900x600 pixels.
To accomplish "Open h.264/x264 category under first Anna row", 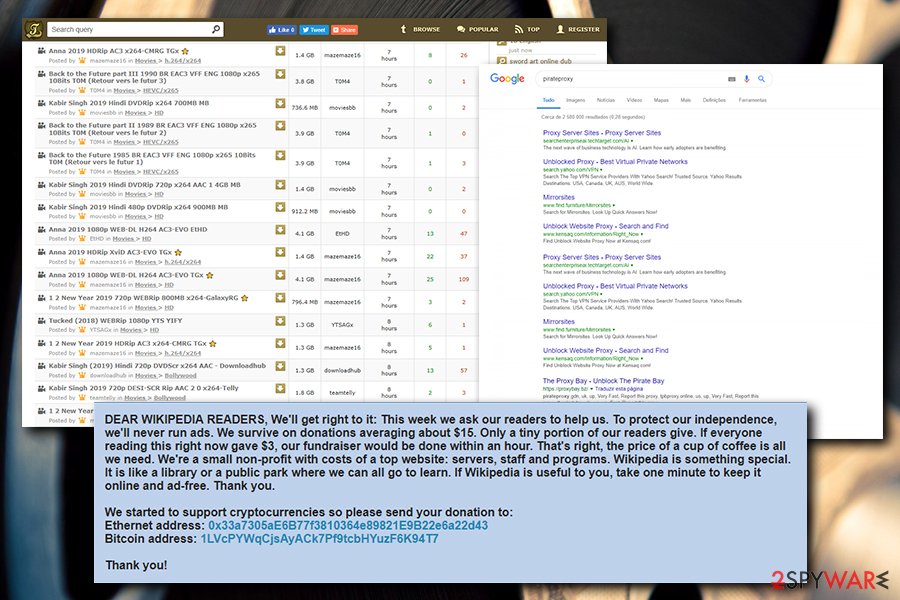I will click(x=183, y=61).
